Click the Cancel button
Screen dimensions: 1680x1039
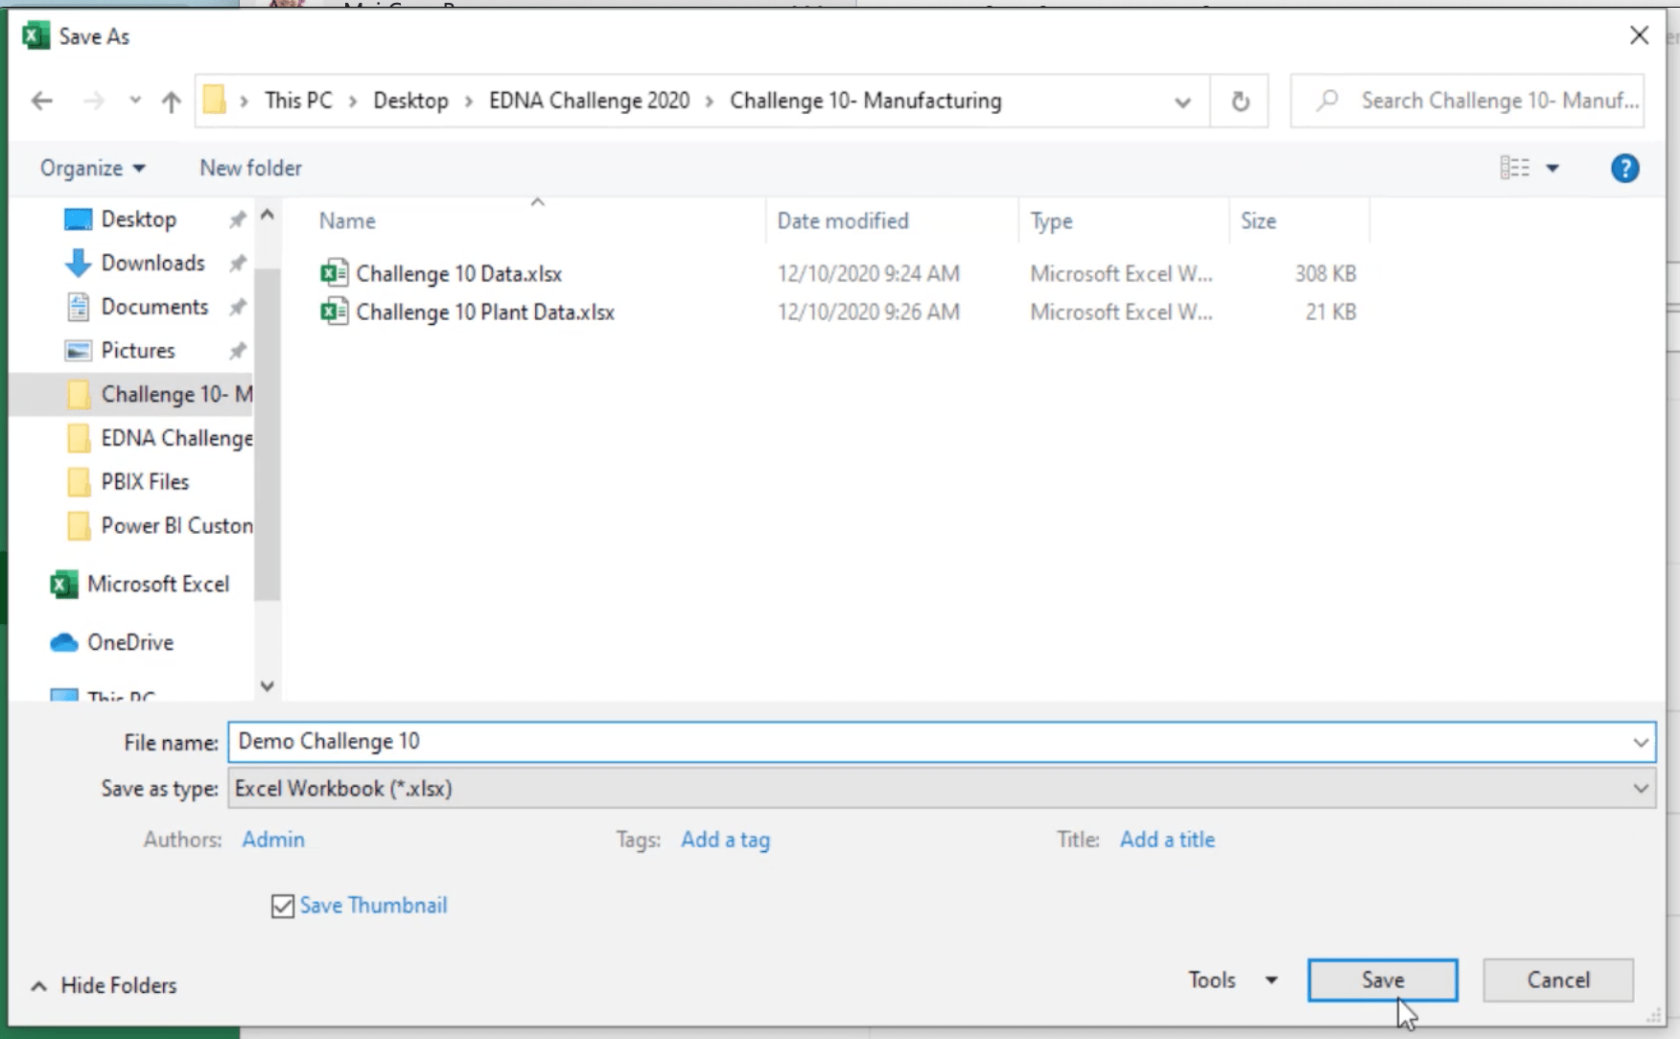[x=1558, y=980]
